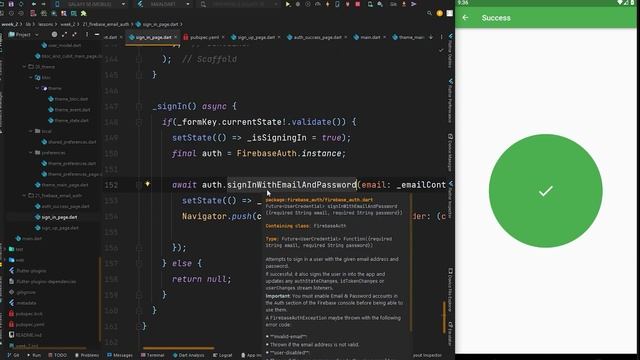This screenshot has height=360, width=640.
Task: Close the sign_in_page.dart tab
Action: (x=176, y=37)
